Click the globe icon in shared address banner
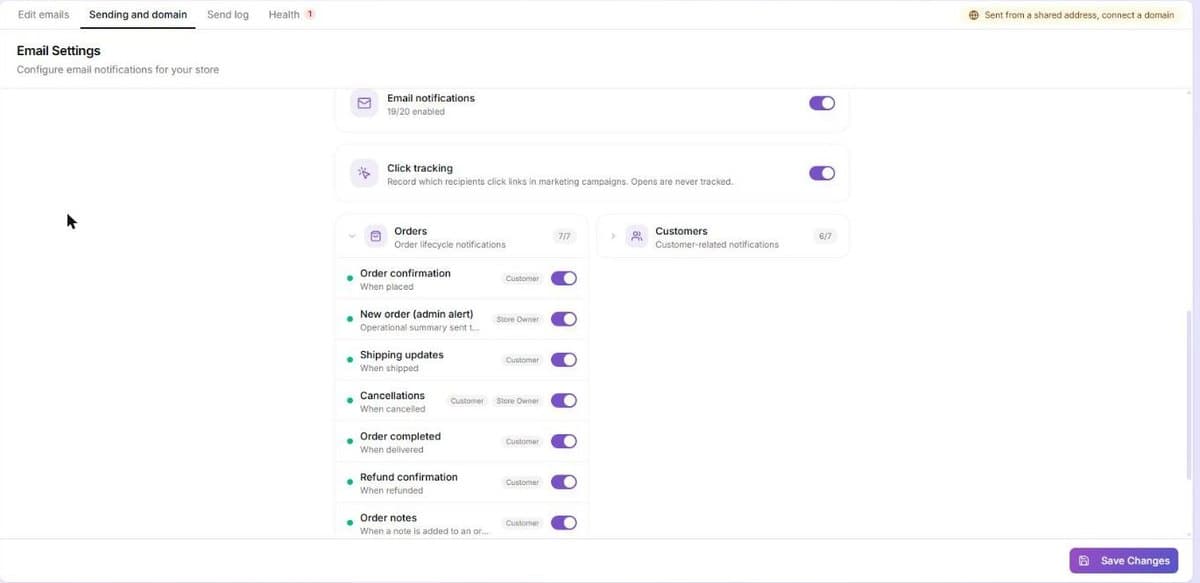Viewport: 1200px width, 583px height. point(974,15)
